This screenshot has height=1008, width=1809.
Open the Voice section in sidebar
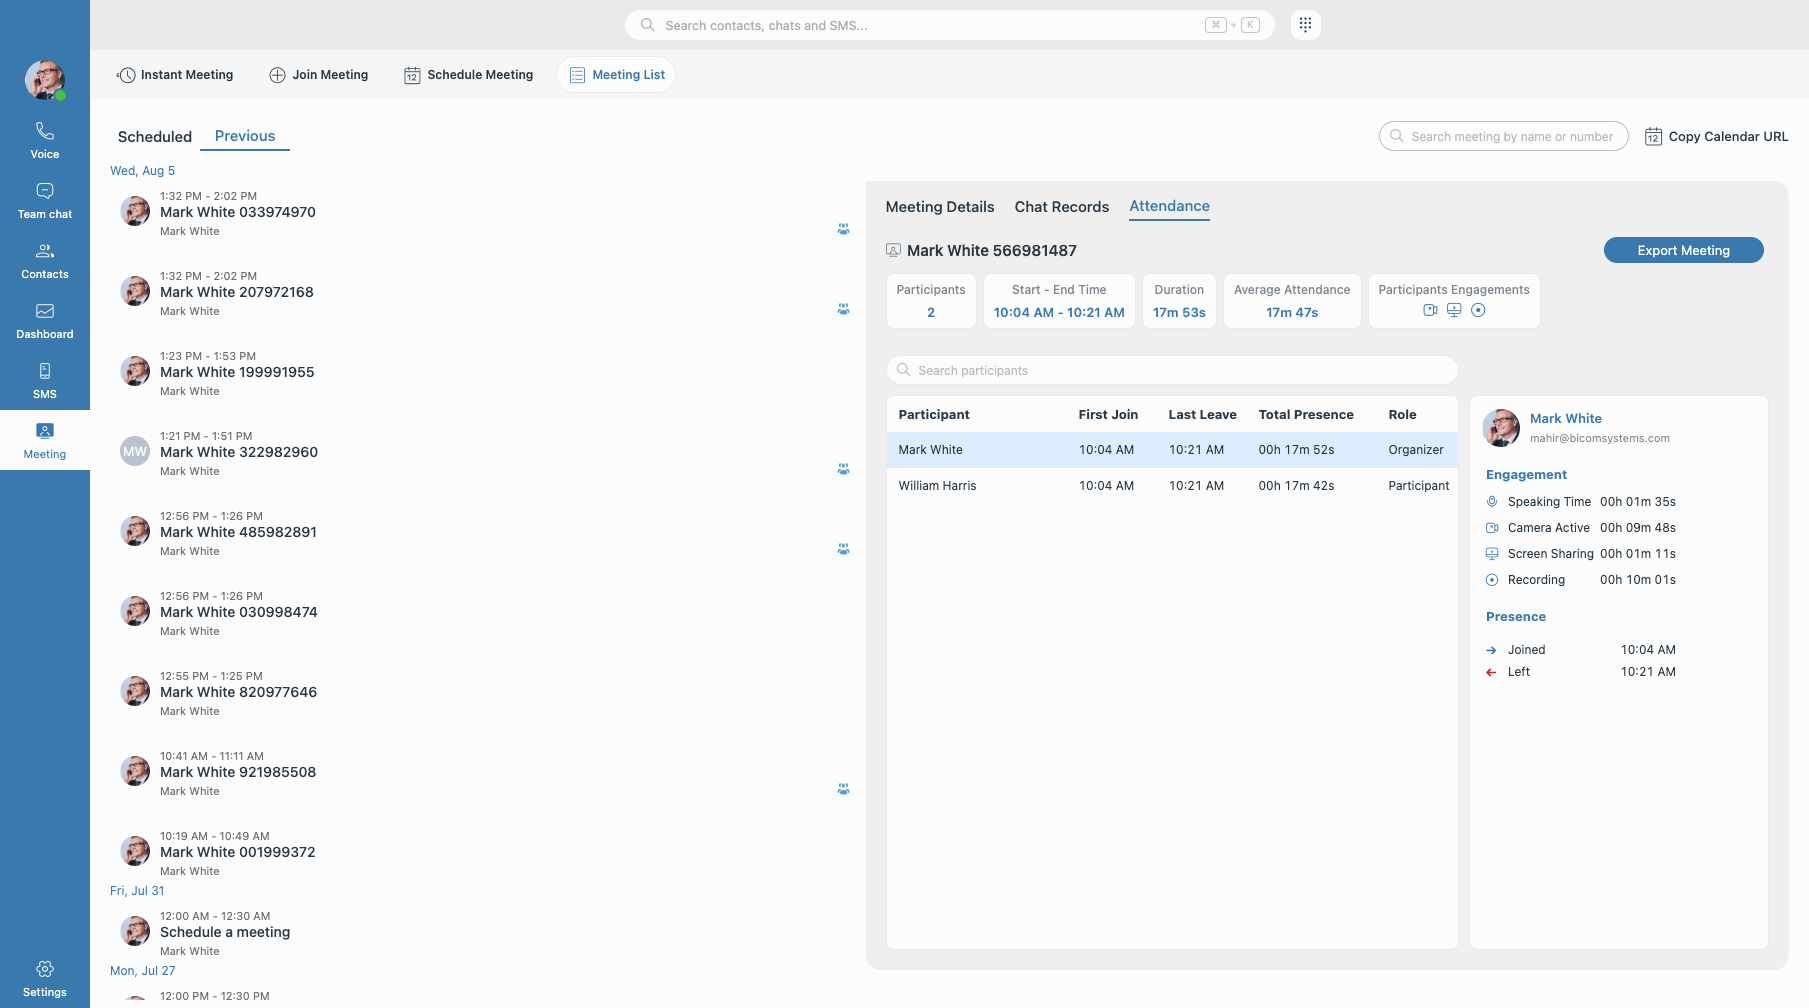[45, 141]
